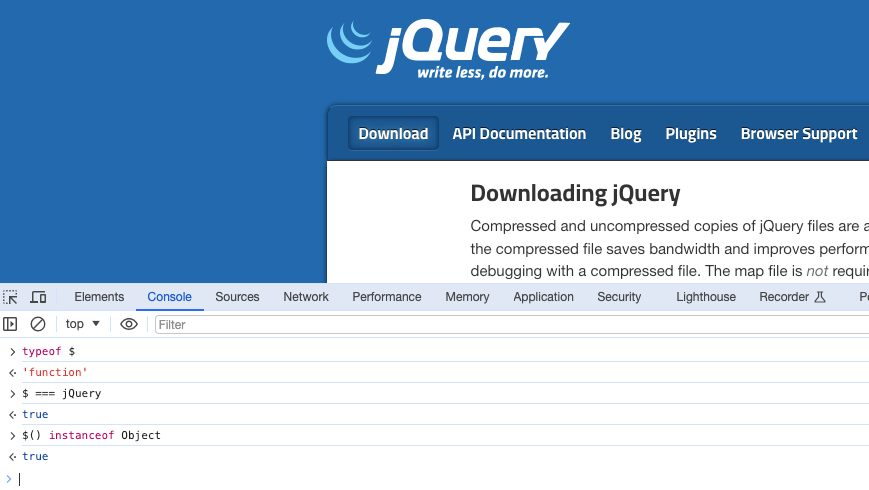The width and height of the screenshot is (869, 490).
Task: Open the top JavaScript context dropdown
Action: pos(83,324)
